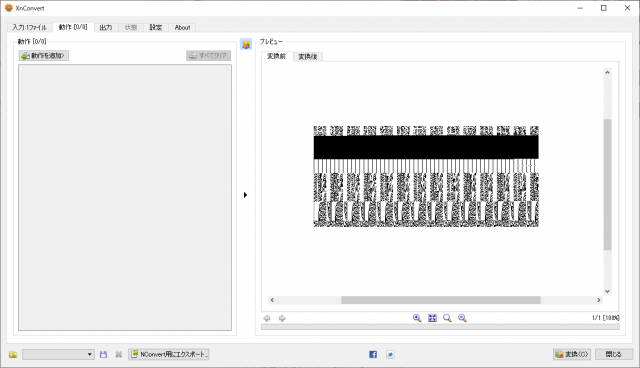Go to the next preview image arrow

coord(282,318)
